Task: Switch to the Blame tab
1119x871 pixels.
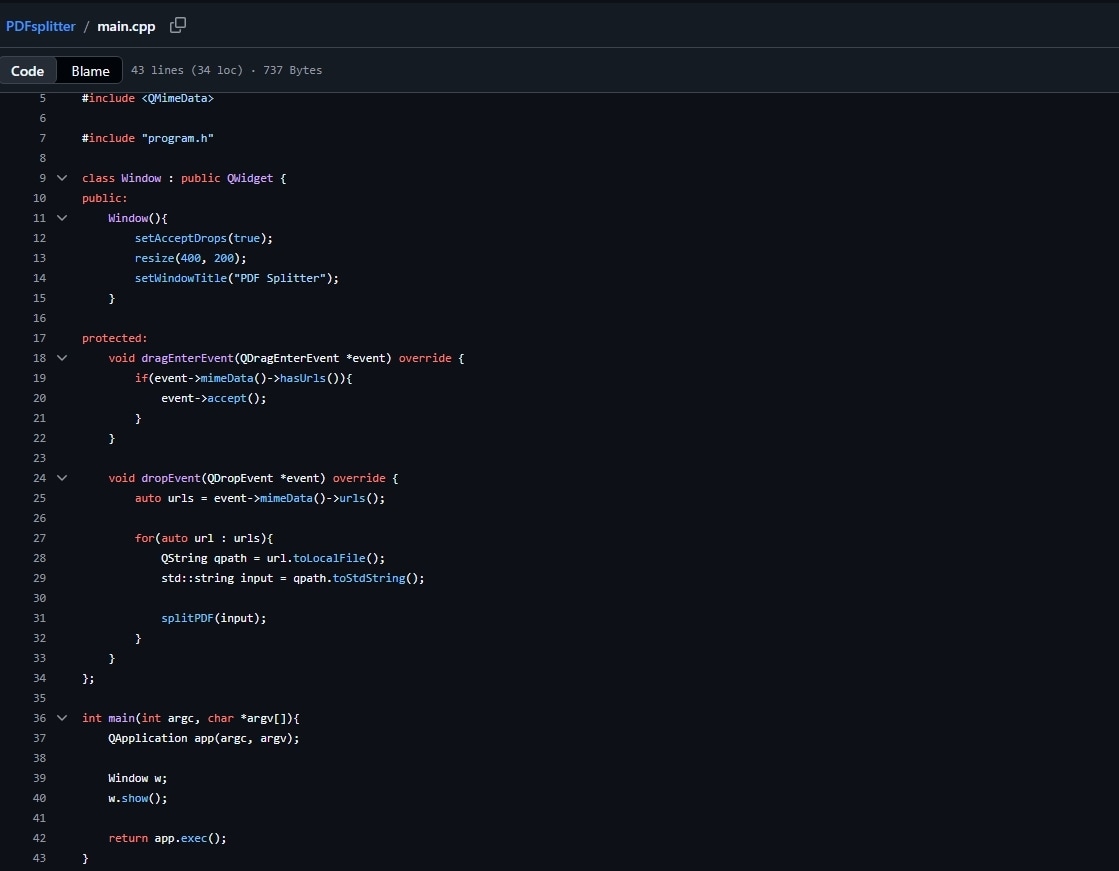Action: [90, 71]
